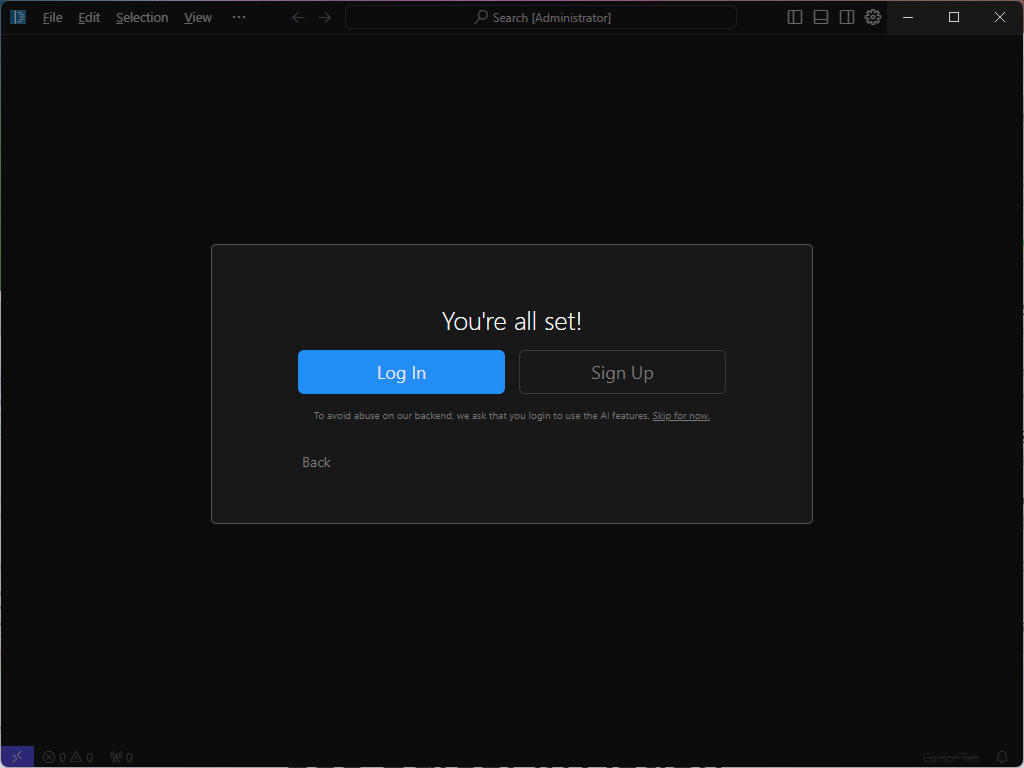Open the File menu
Image resolution: width=1024 pixels, height=768 pixels.
pyautogui.click(x=52, y=18)
